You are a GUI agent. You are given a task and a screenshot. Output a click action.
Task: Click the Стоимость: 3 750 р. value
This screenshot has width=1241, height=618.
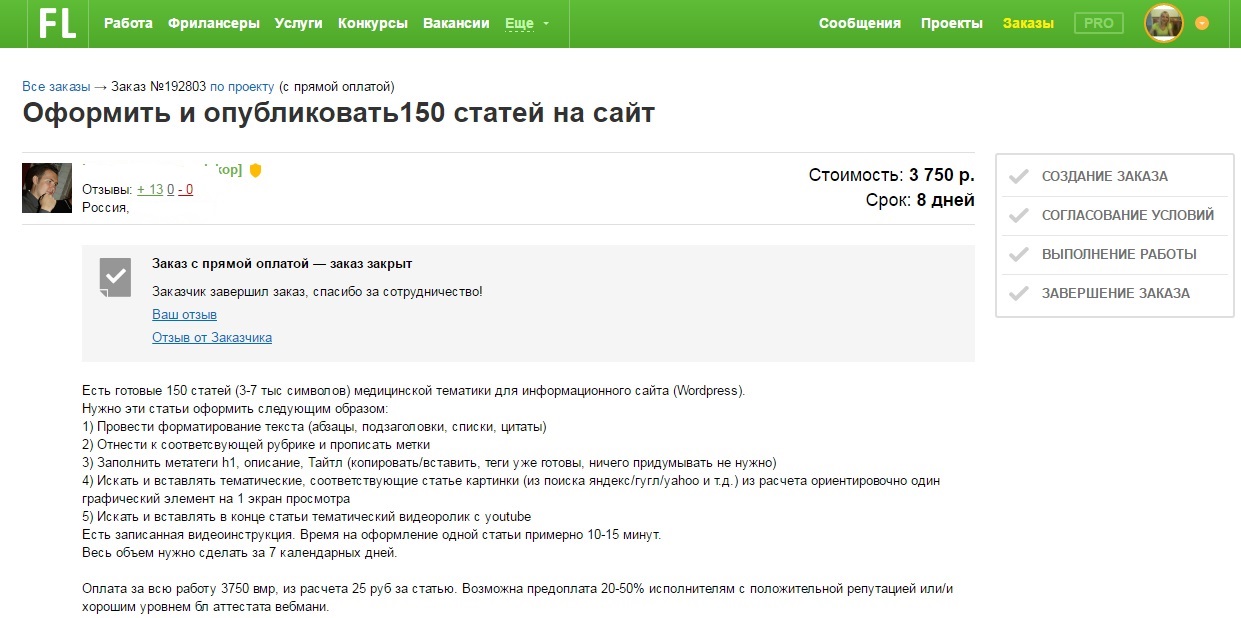click(x=892, y=176)
